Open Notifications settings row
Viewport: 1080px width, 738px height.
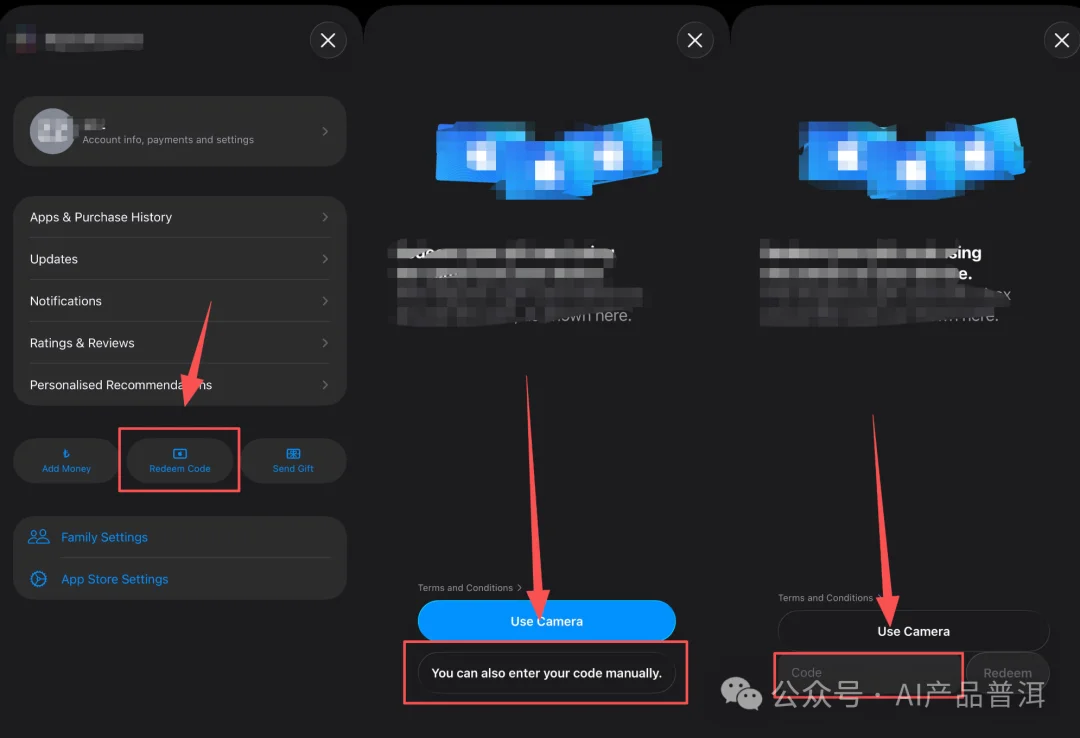tap(180, 301)
